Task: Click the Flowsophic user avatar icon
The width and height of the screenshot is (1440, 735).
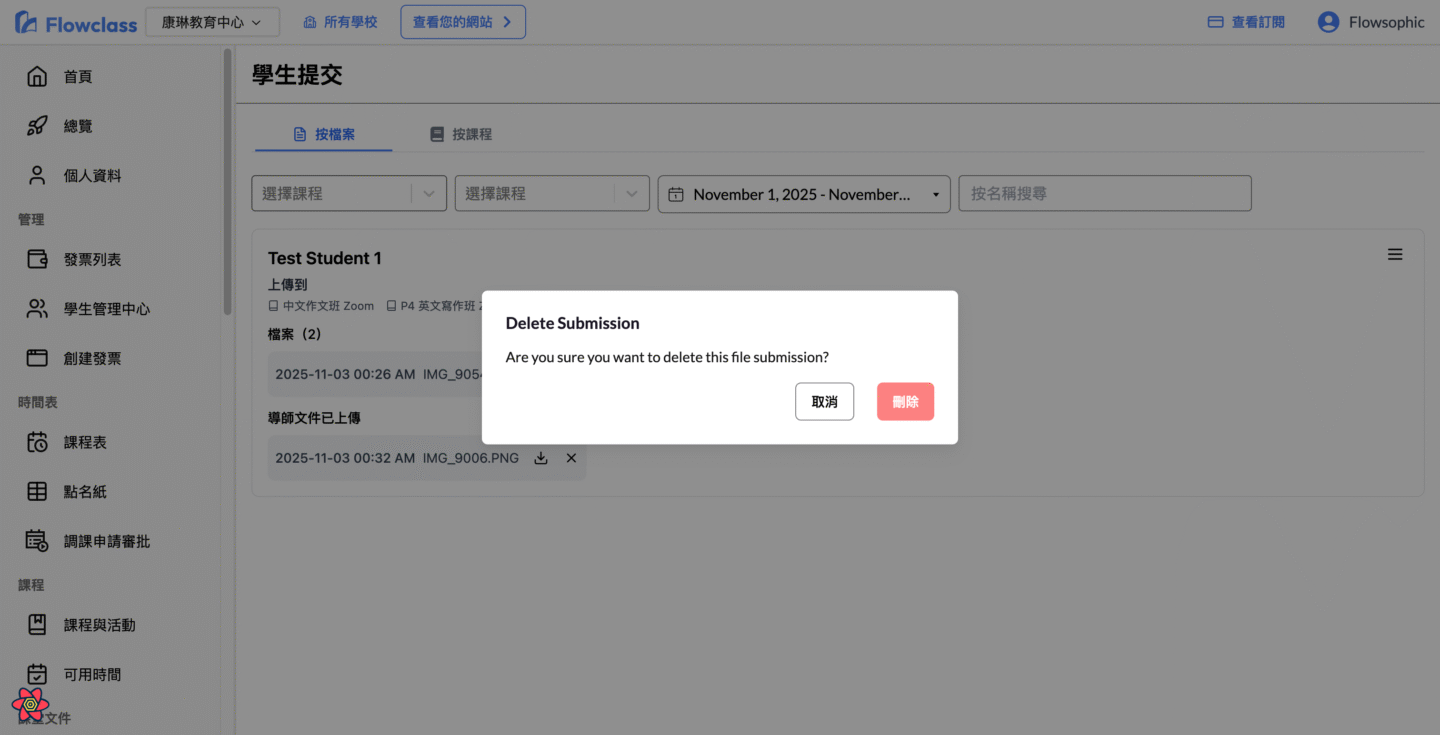Action: 1328,22
